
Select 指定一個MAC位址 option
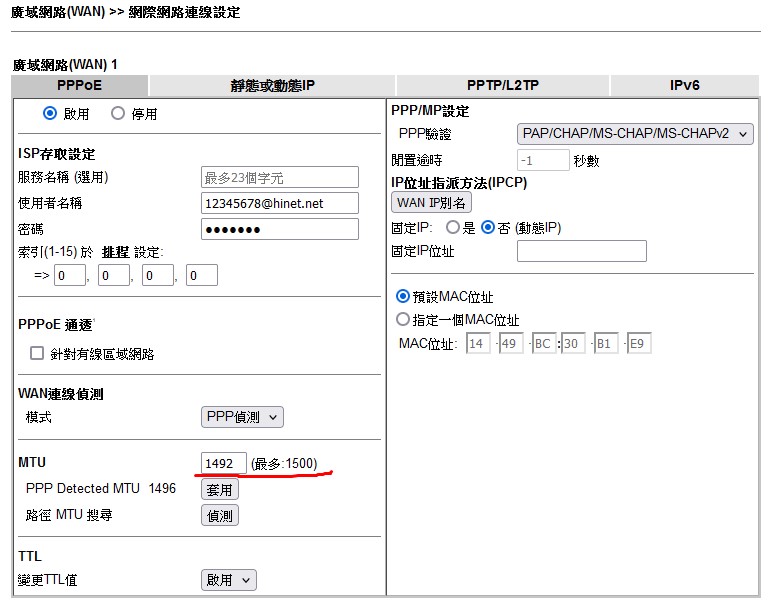tap(403, 320)
